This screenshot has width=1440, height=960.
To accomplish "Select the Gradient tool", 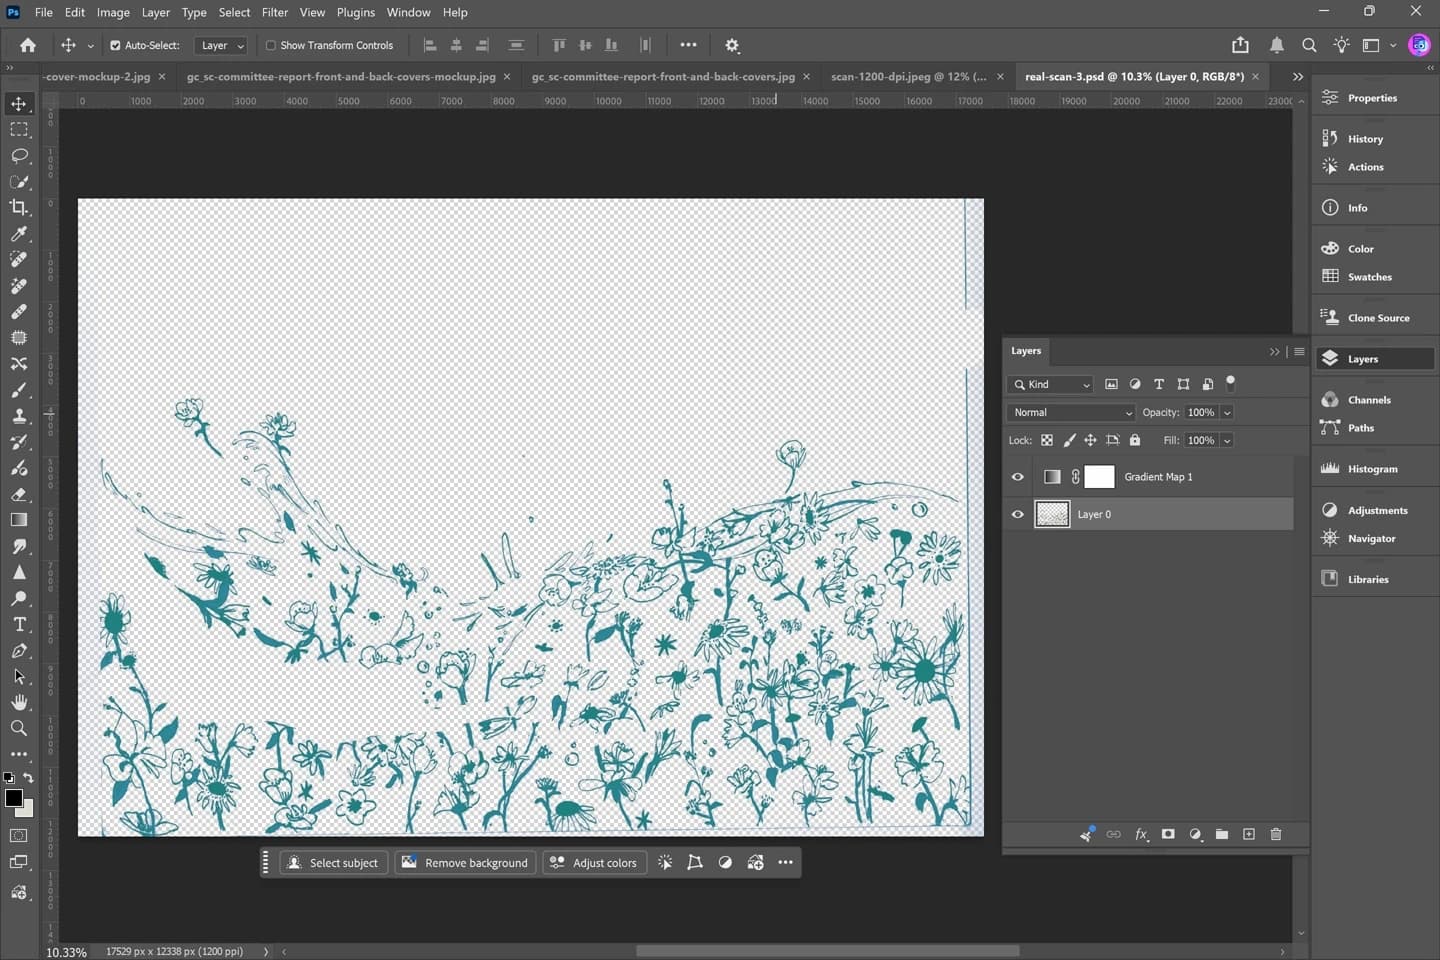I will pyautogui.click(x=19, y=520).
